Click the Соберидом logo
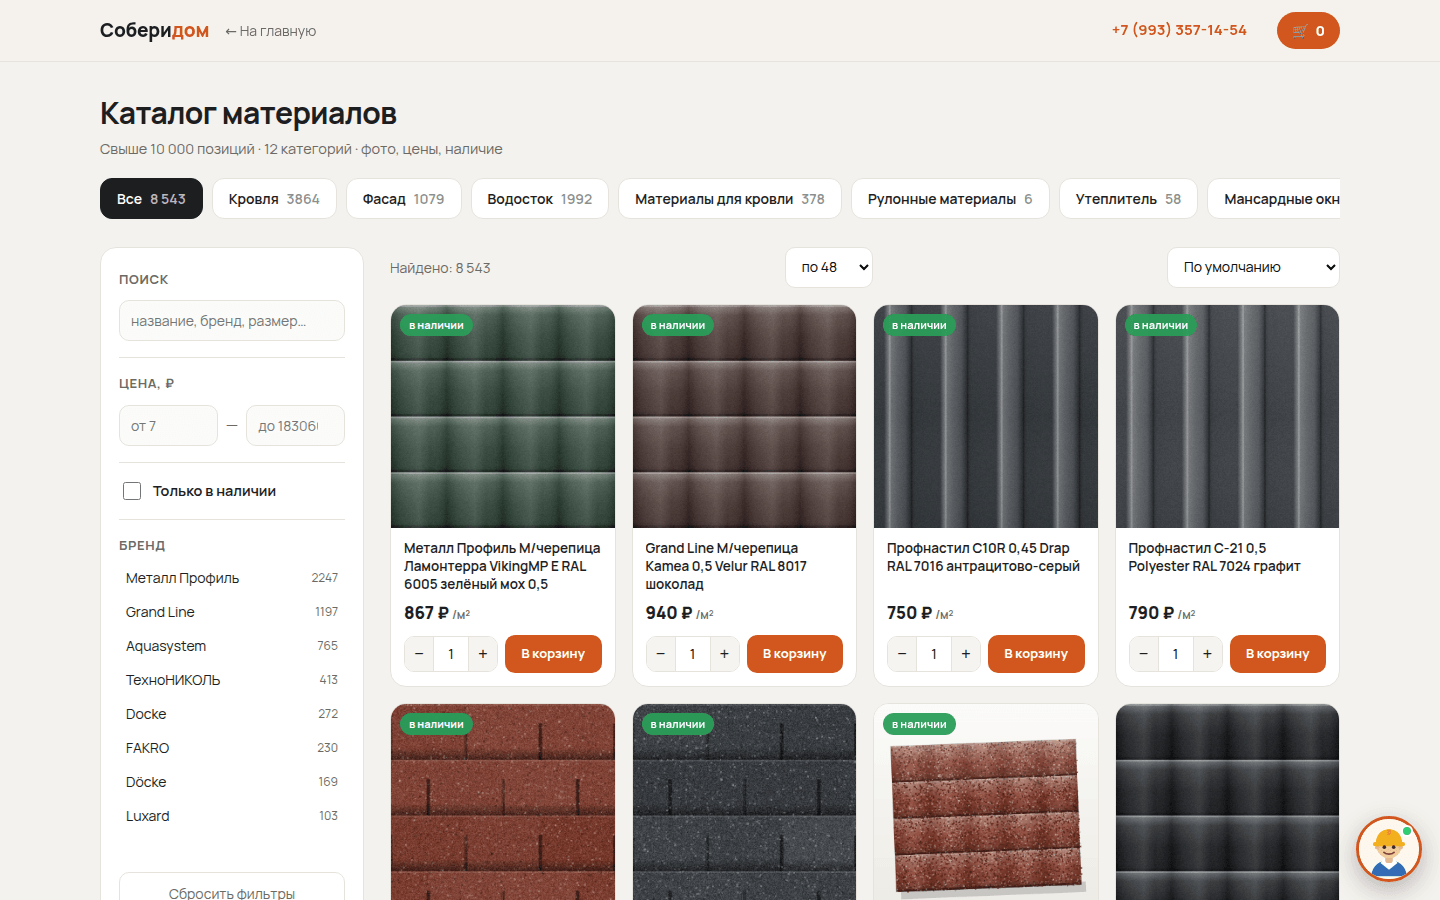This screenshot has height=900, width=1440. [154, 31]
